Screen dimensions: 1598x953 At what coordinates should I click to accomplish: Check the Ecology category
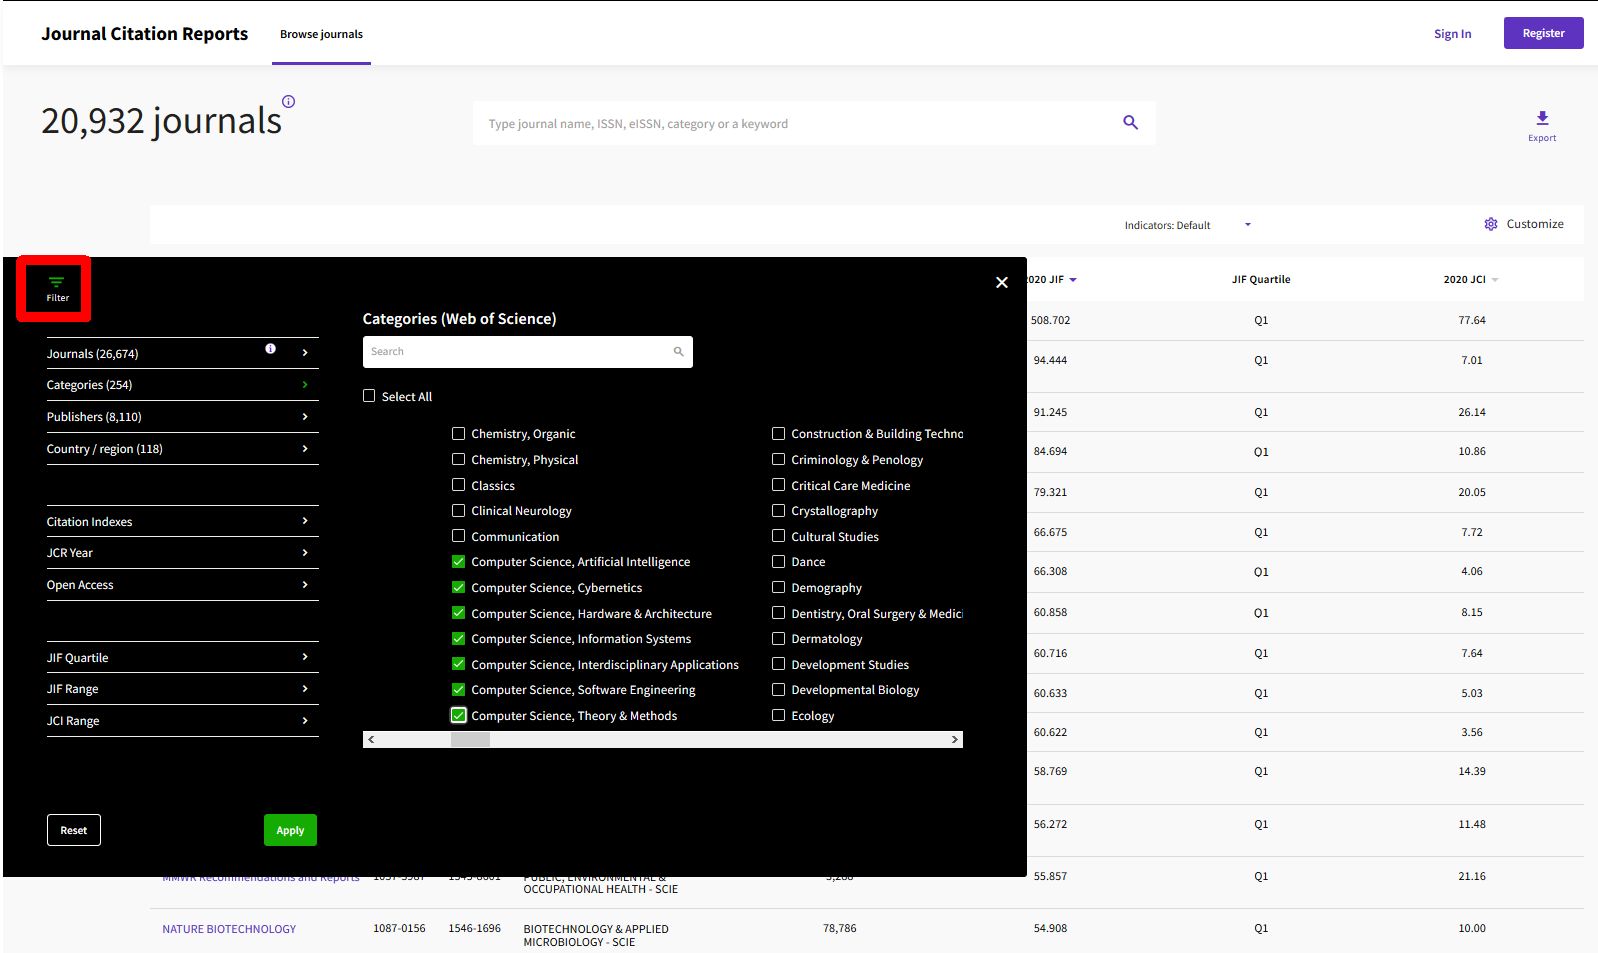pyautogui.click(x=778, y=715)
